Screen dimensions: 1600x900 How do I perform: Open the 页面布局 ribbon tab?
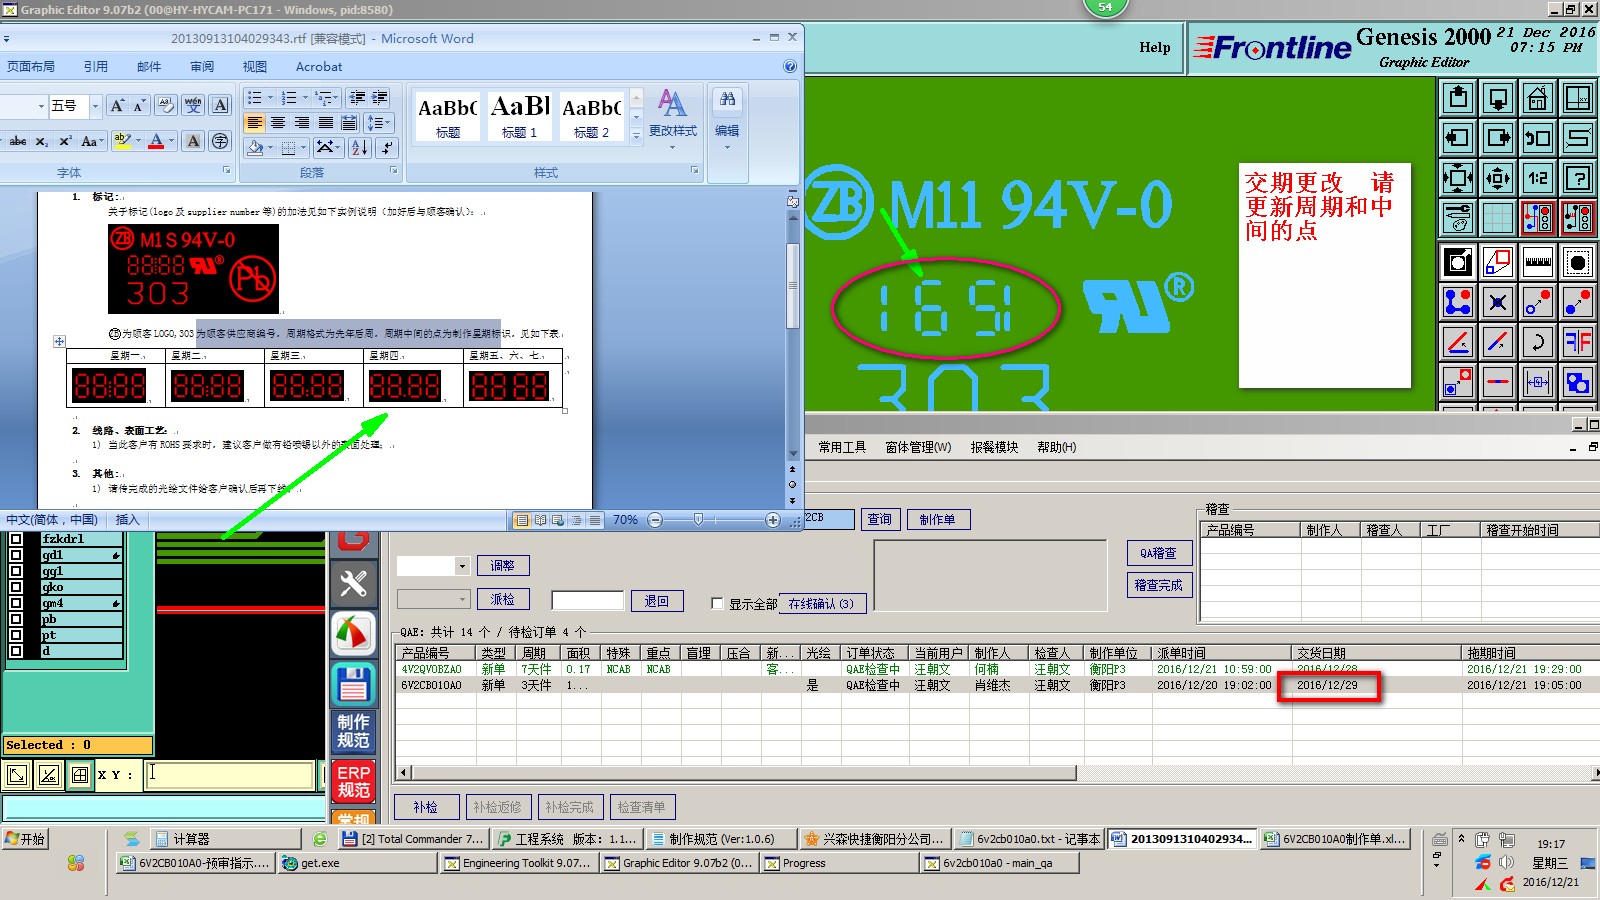click(x=31, y=66)
